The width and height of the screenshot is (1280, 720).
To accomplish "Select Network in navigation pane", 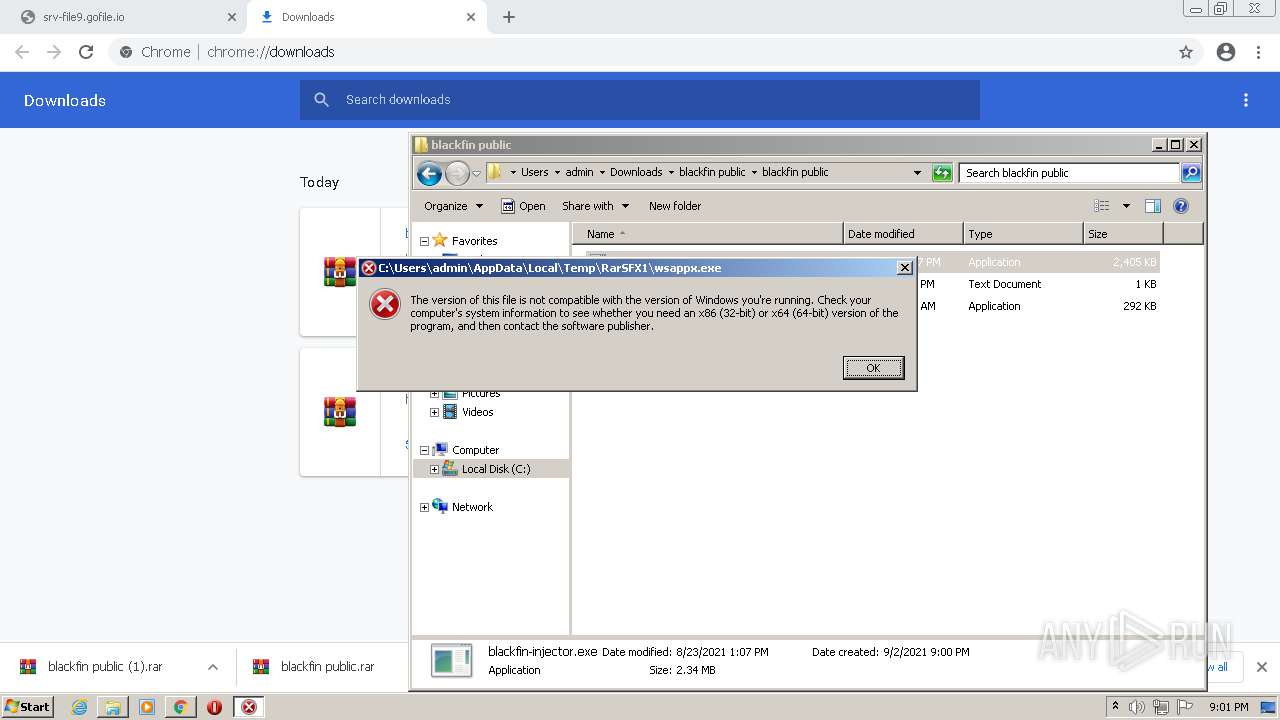I will pyautogui.click(x=472, y=507).
